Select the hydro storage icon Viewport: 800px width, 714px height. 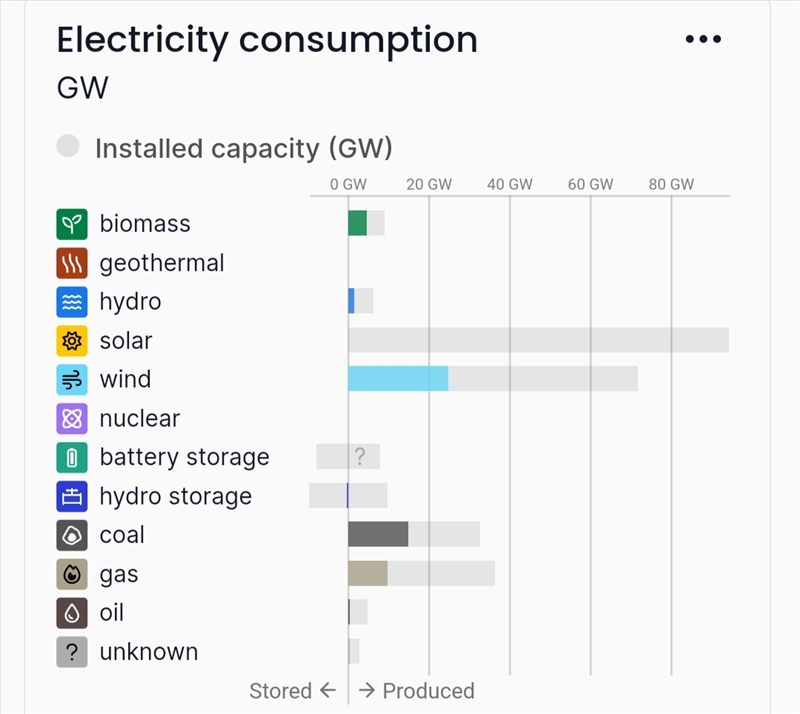(x=72, y=496)
